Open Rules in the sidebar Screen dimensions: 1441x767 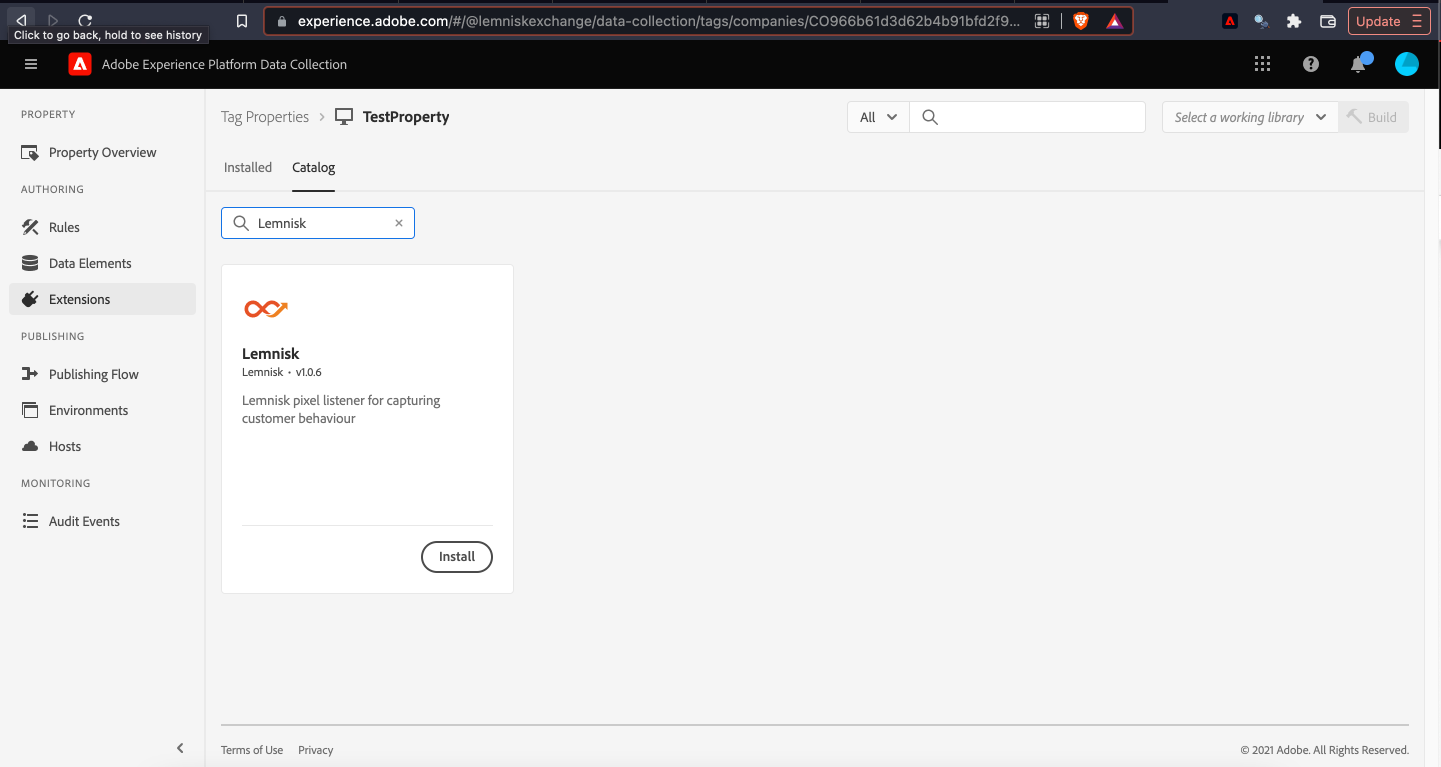[x=102, y=227]
